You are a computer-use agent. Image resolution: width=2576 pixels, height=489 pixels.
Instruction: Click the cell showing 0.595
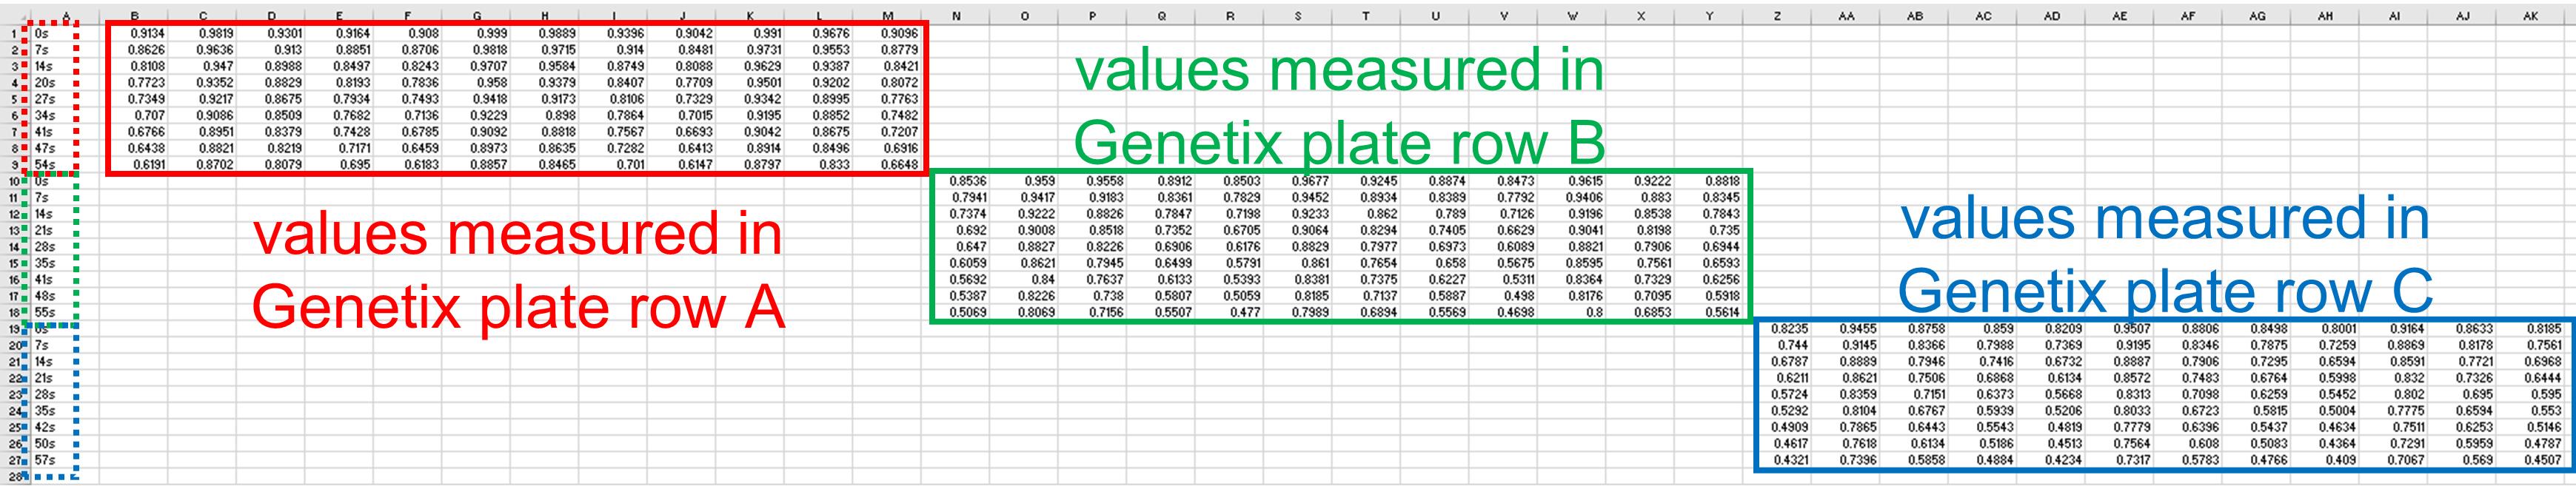pos(2530,394)
